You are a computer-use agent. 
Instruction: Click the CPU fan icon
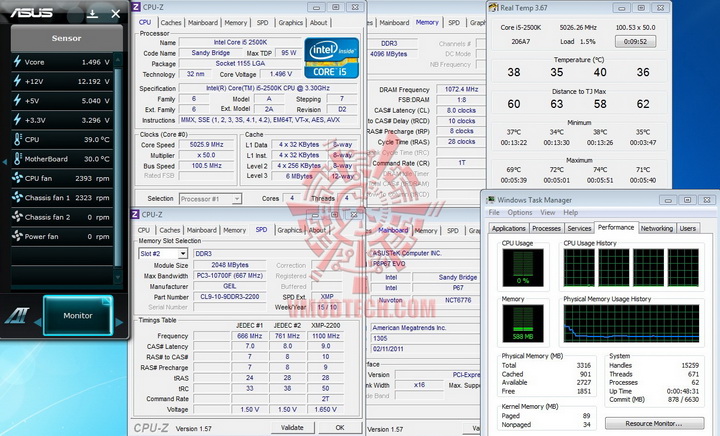tap(17, 178)
